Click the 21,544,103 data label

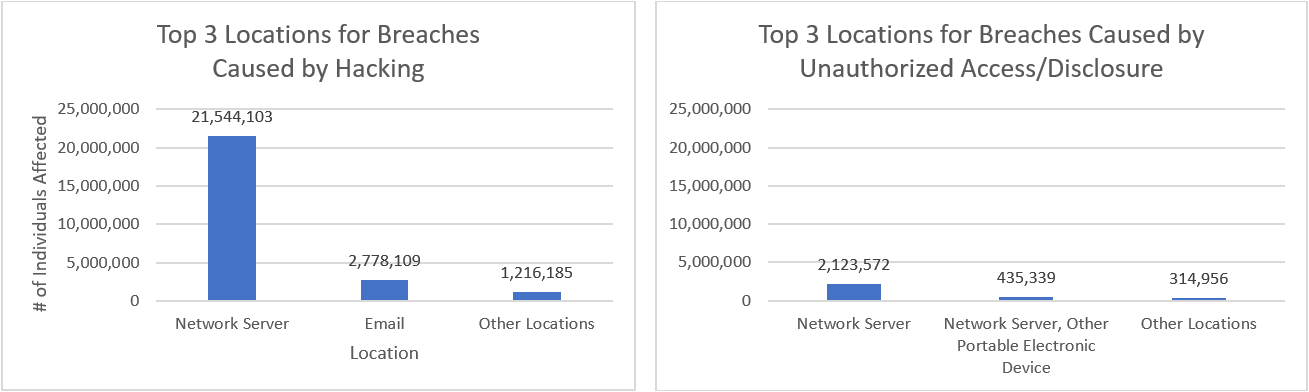[x=233, y=117]
